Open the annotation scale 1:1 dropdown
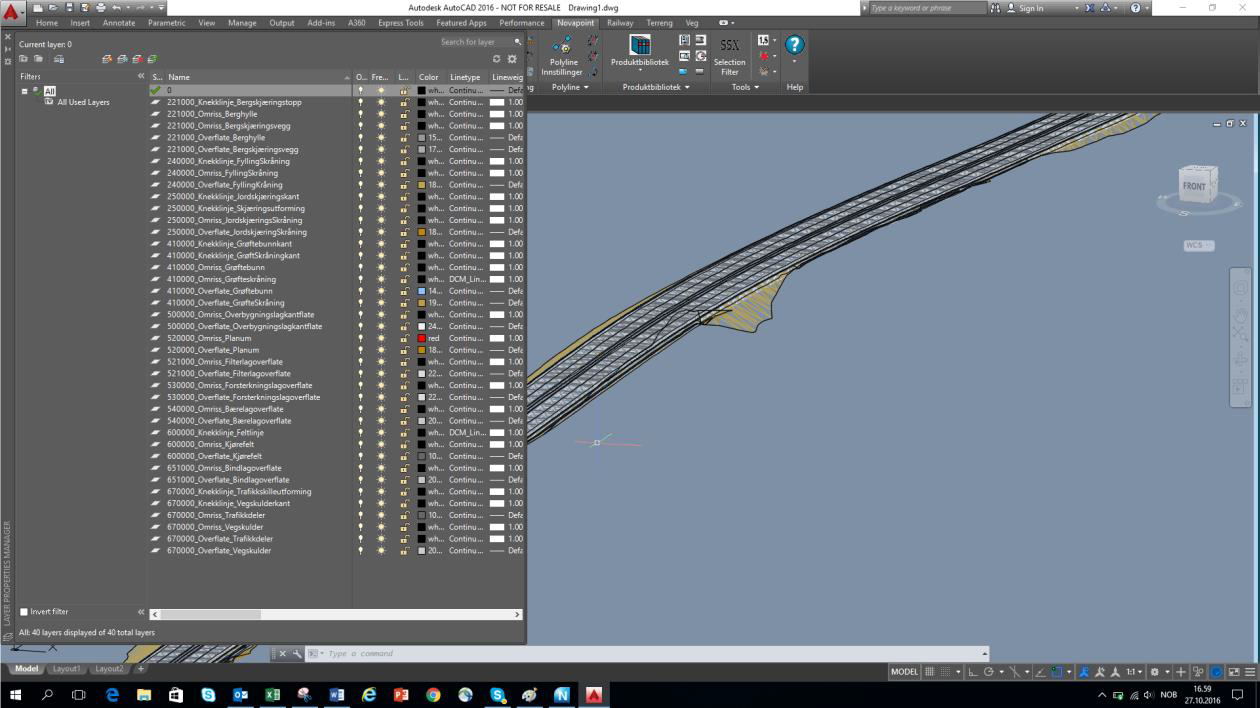The image size is (1260, 708). click(1137, 672)
